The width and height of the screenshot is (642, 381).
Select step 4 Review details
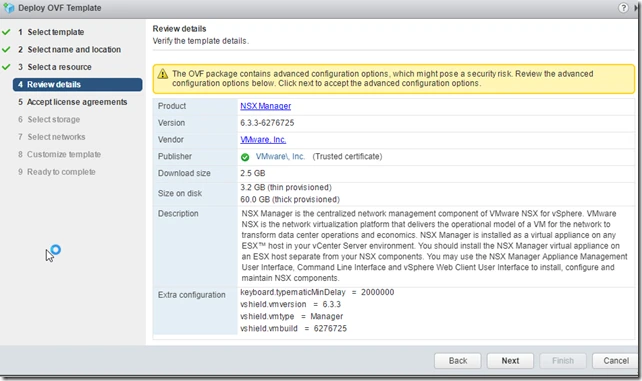[77, 84]
